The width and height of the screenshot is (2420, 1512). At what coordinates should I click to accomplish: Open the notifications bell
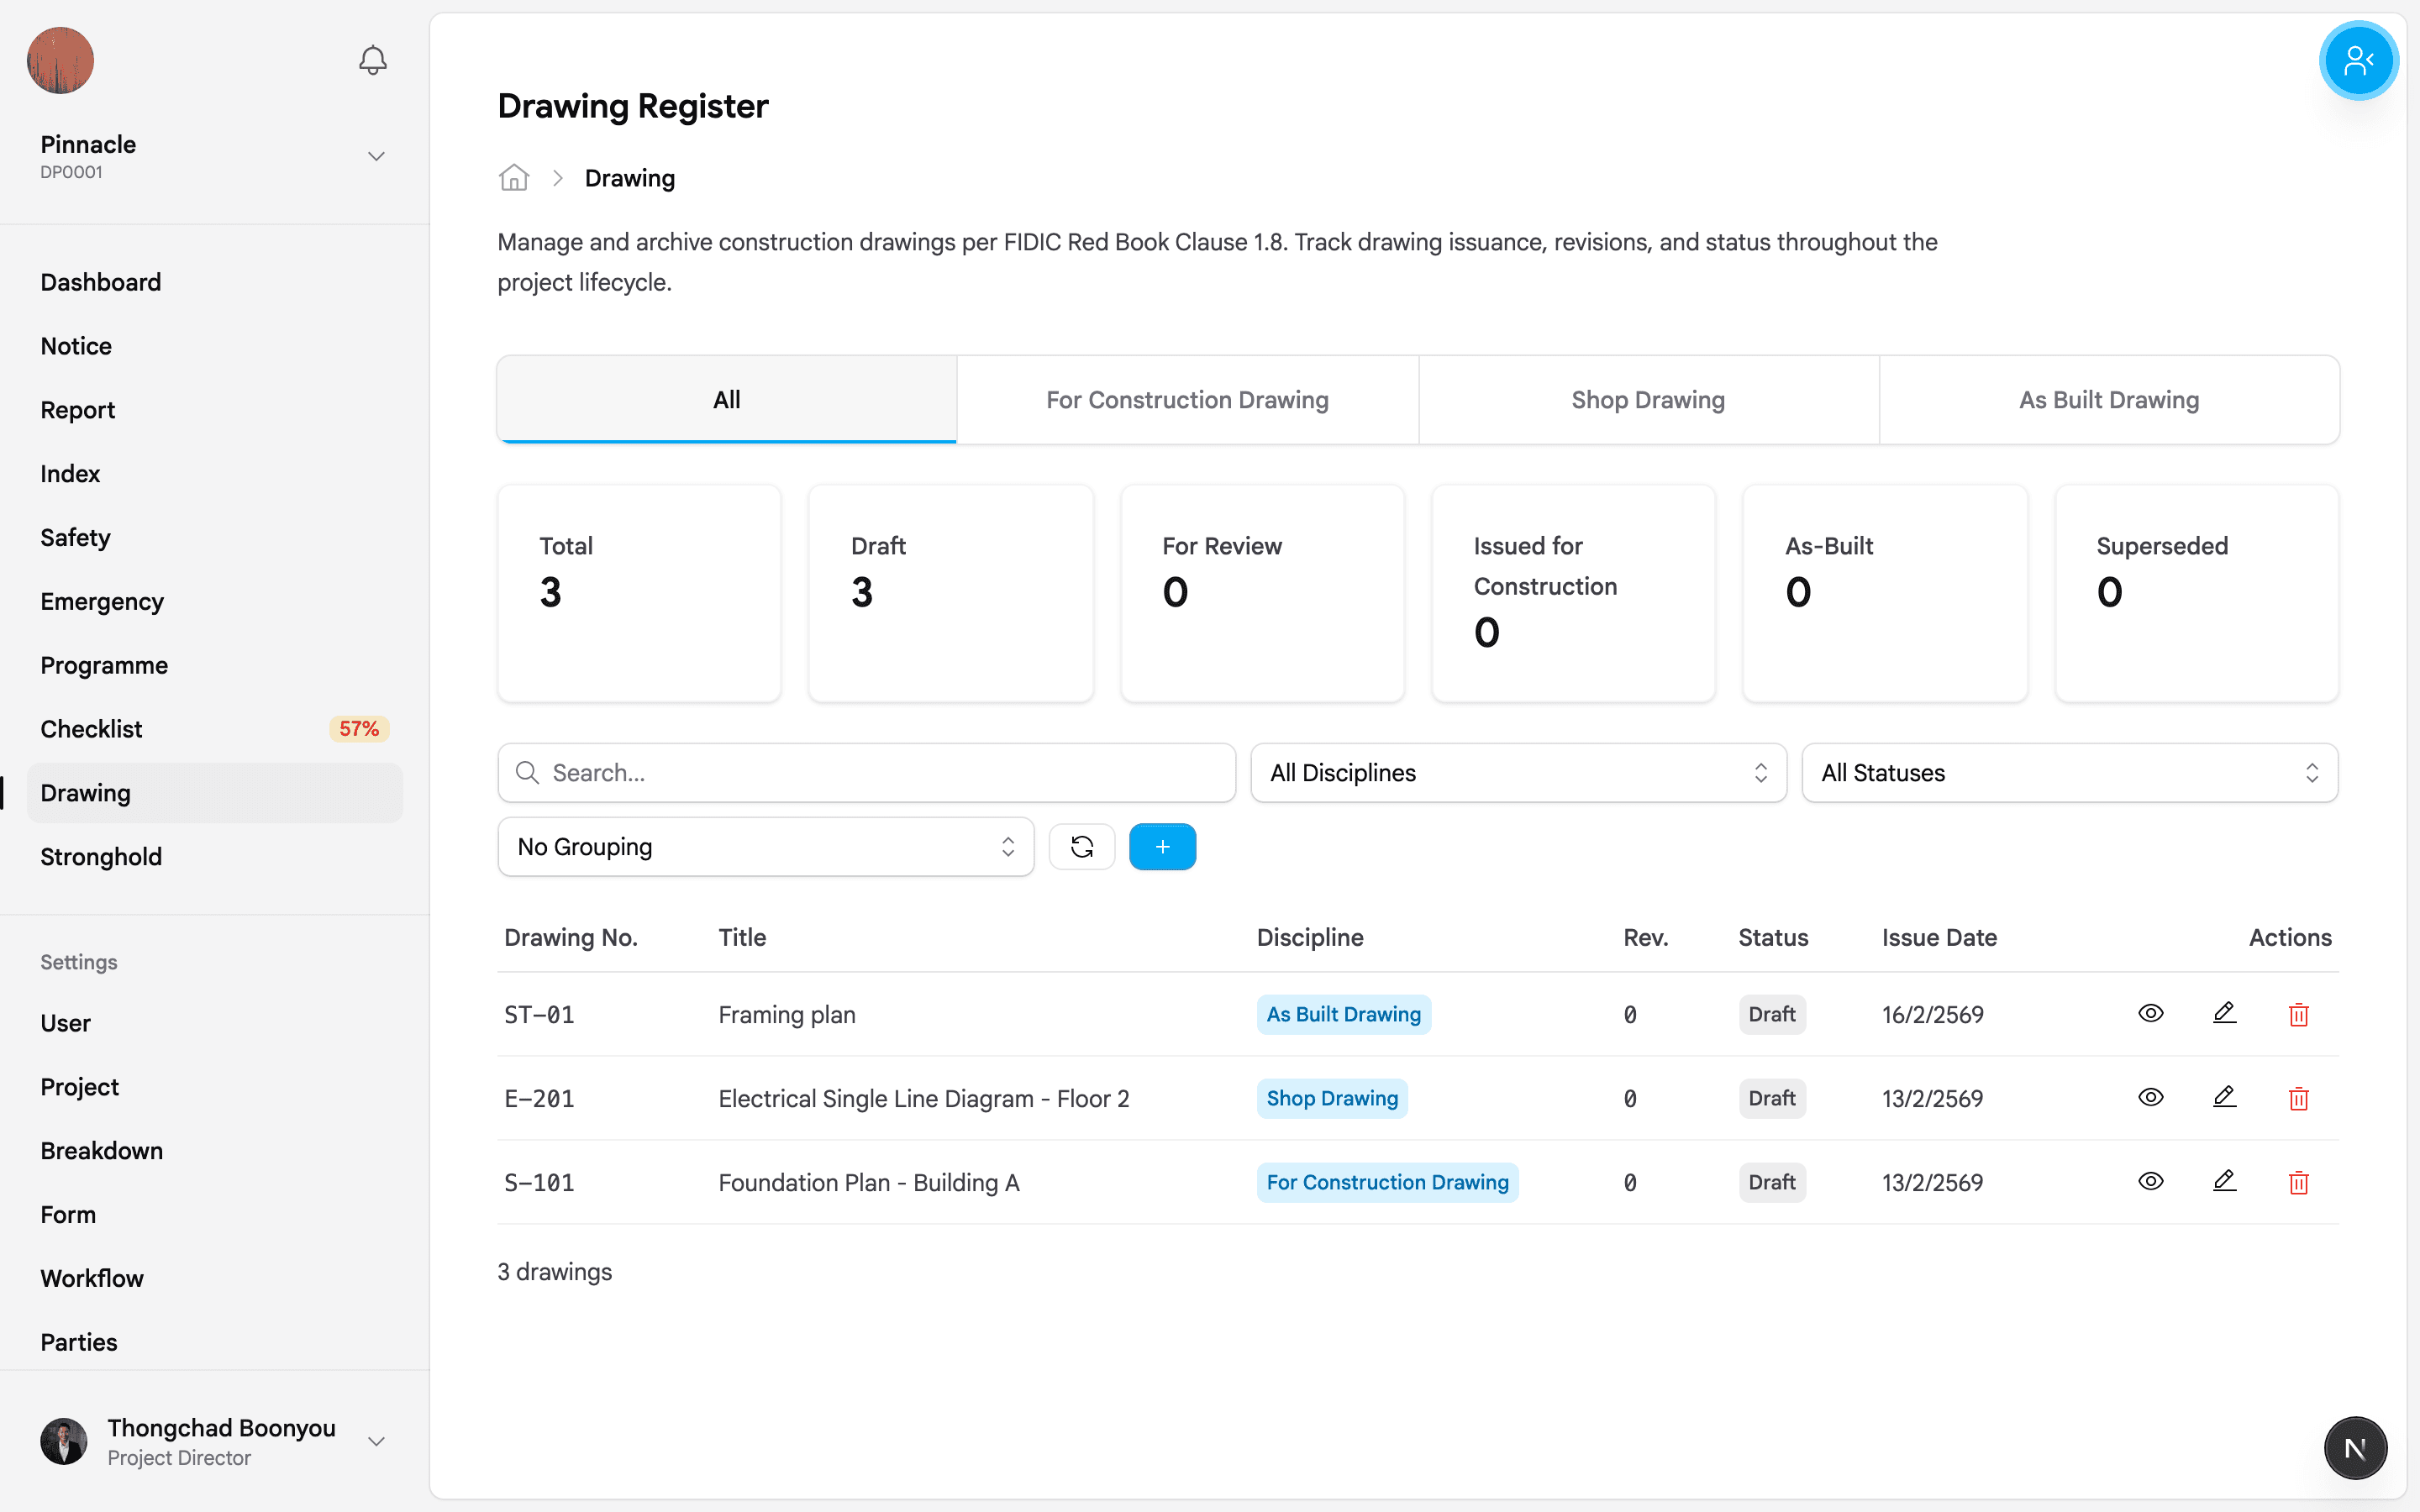pos(371,60)
